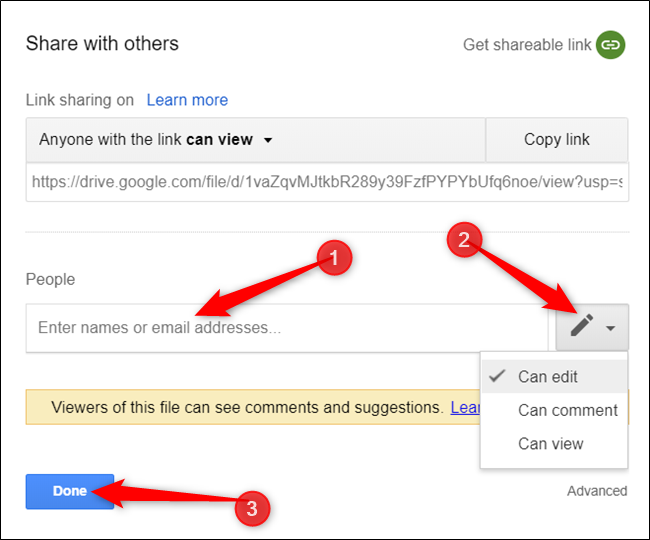Image resolution: width=650 pixels, height=540 pixels.
Task: Click the drive.google.com share URL field
Action: [327, 182]
